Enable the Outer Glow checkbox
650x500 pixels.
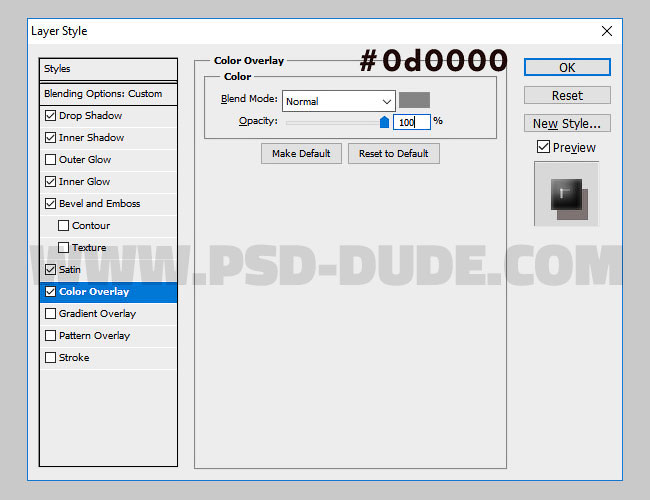pyautogui.click(x=50, y=159)
